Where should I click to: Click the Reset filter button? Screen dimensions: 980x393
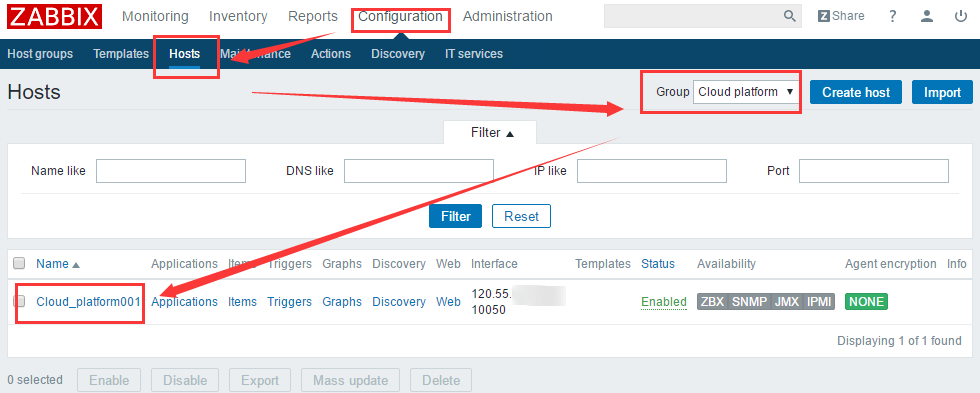[x=521, y=216]
